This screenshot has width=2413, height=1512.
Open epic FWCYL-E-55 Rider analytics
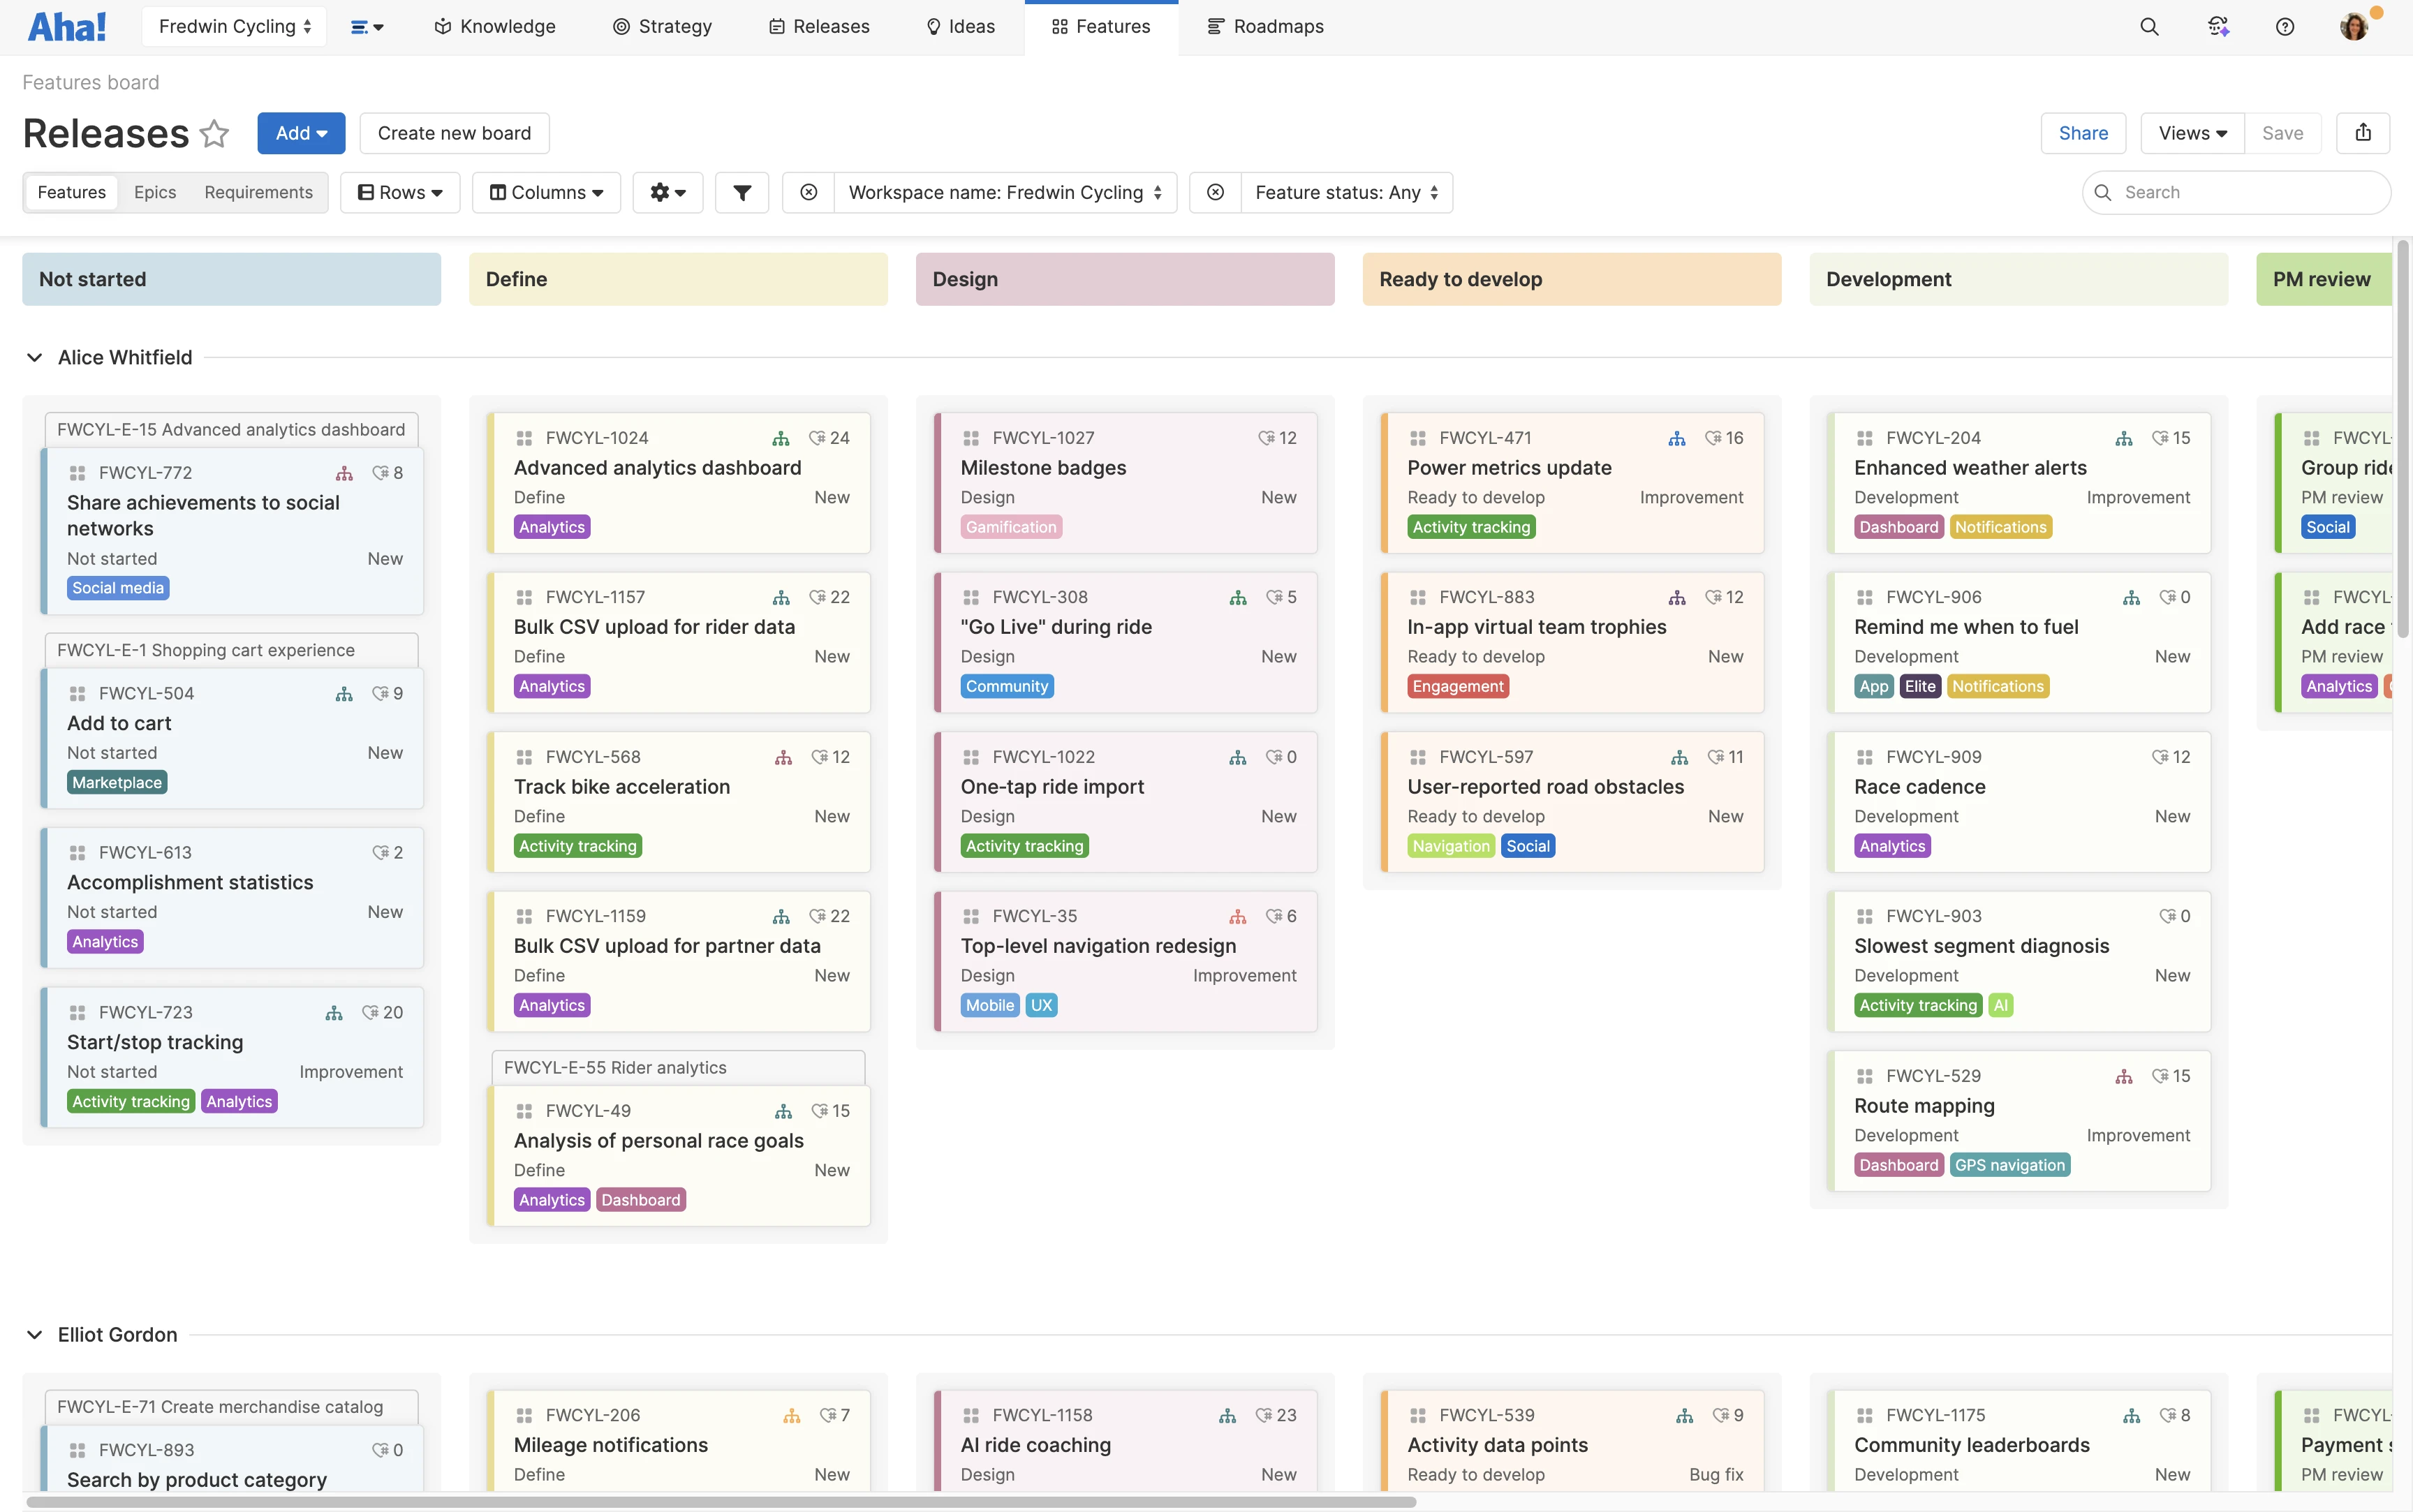[678, 1067]
